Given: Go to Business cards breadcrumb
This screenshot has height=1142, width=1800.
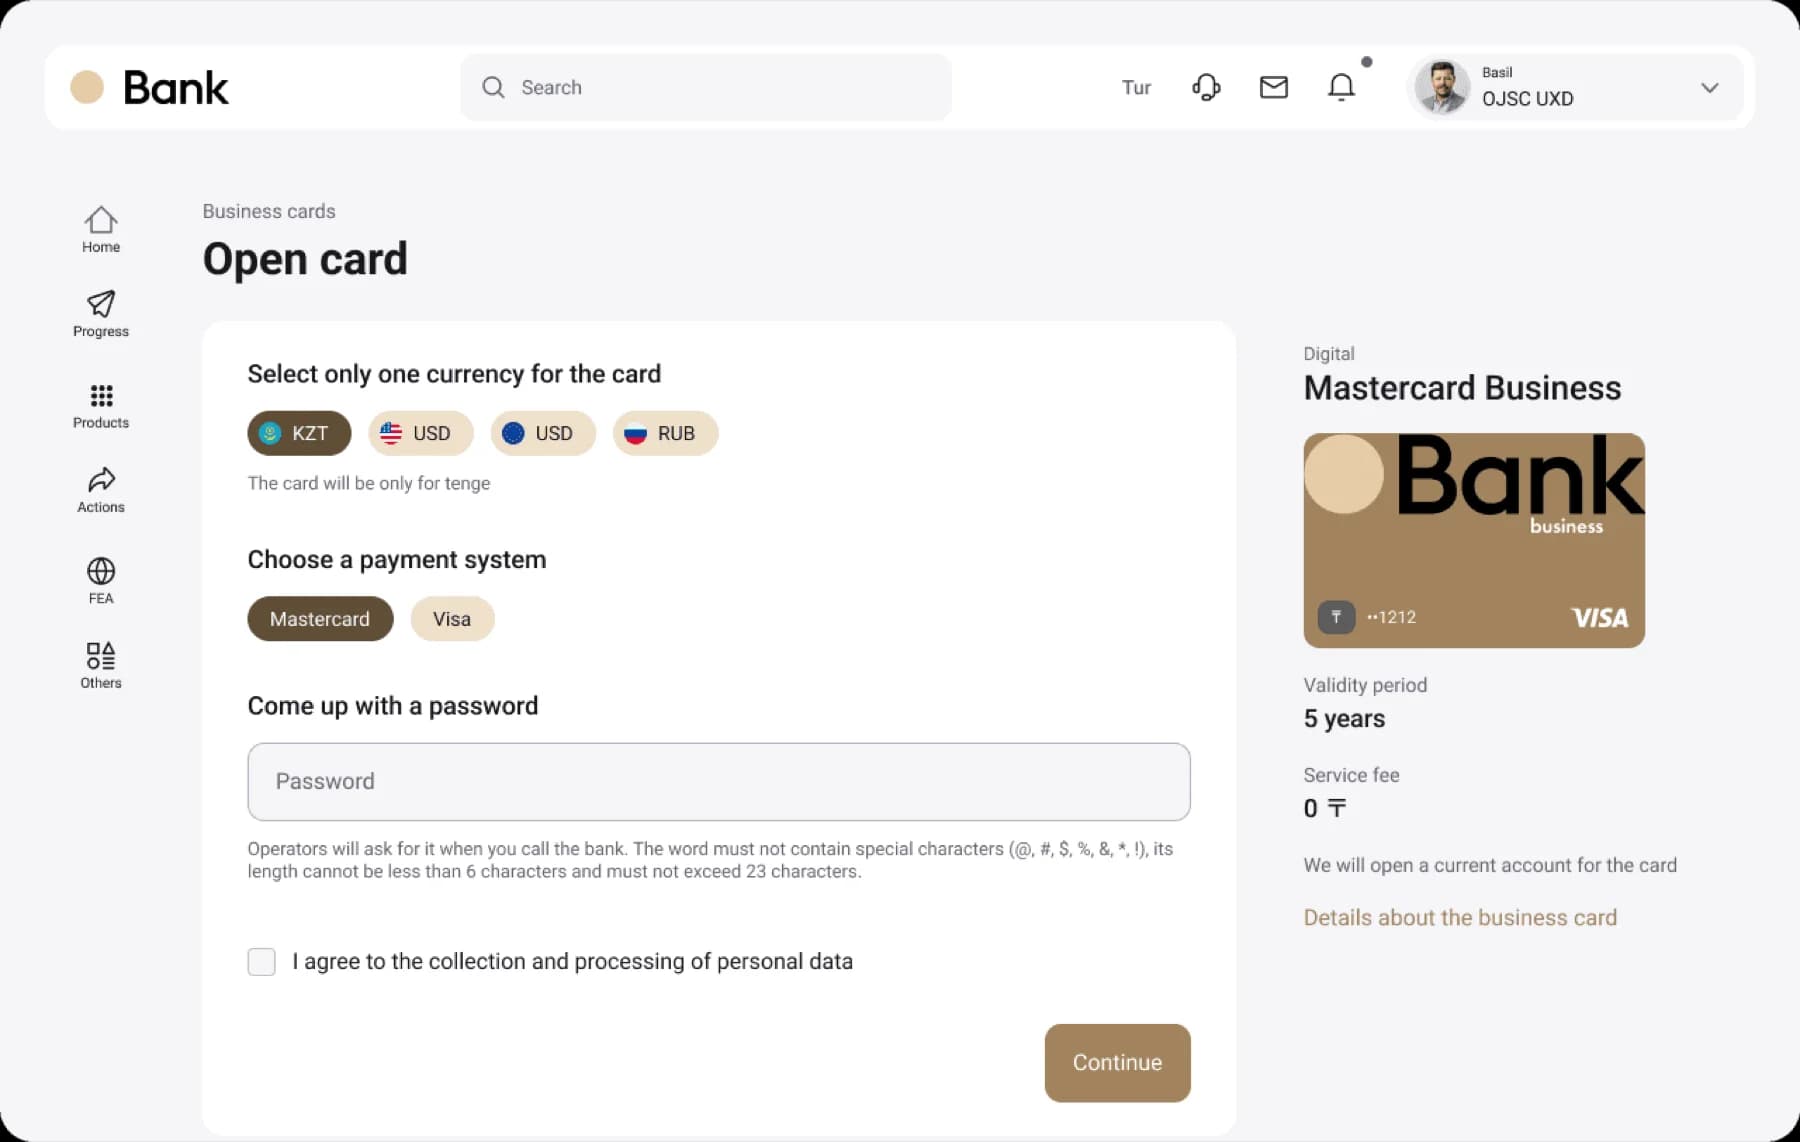Looking at the screenshot, I should pyautogui.click(x=268, y=211).
